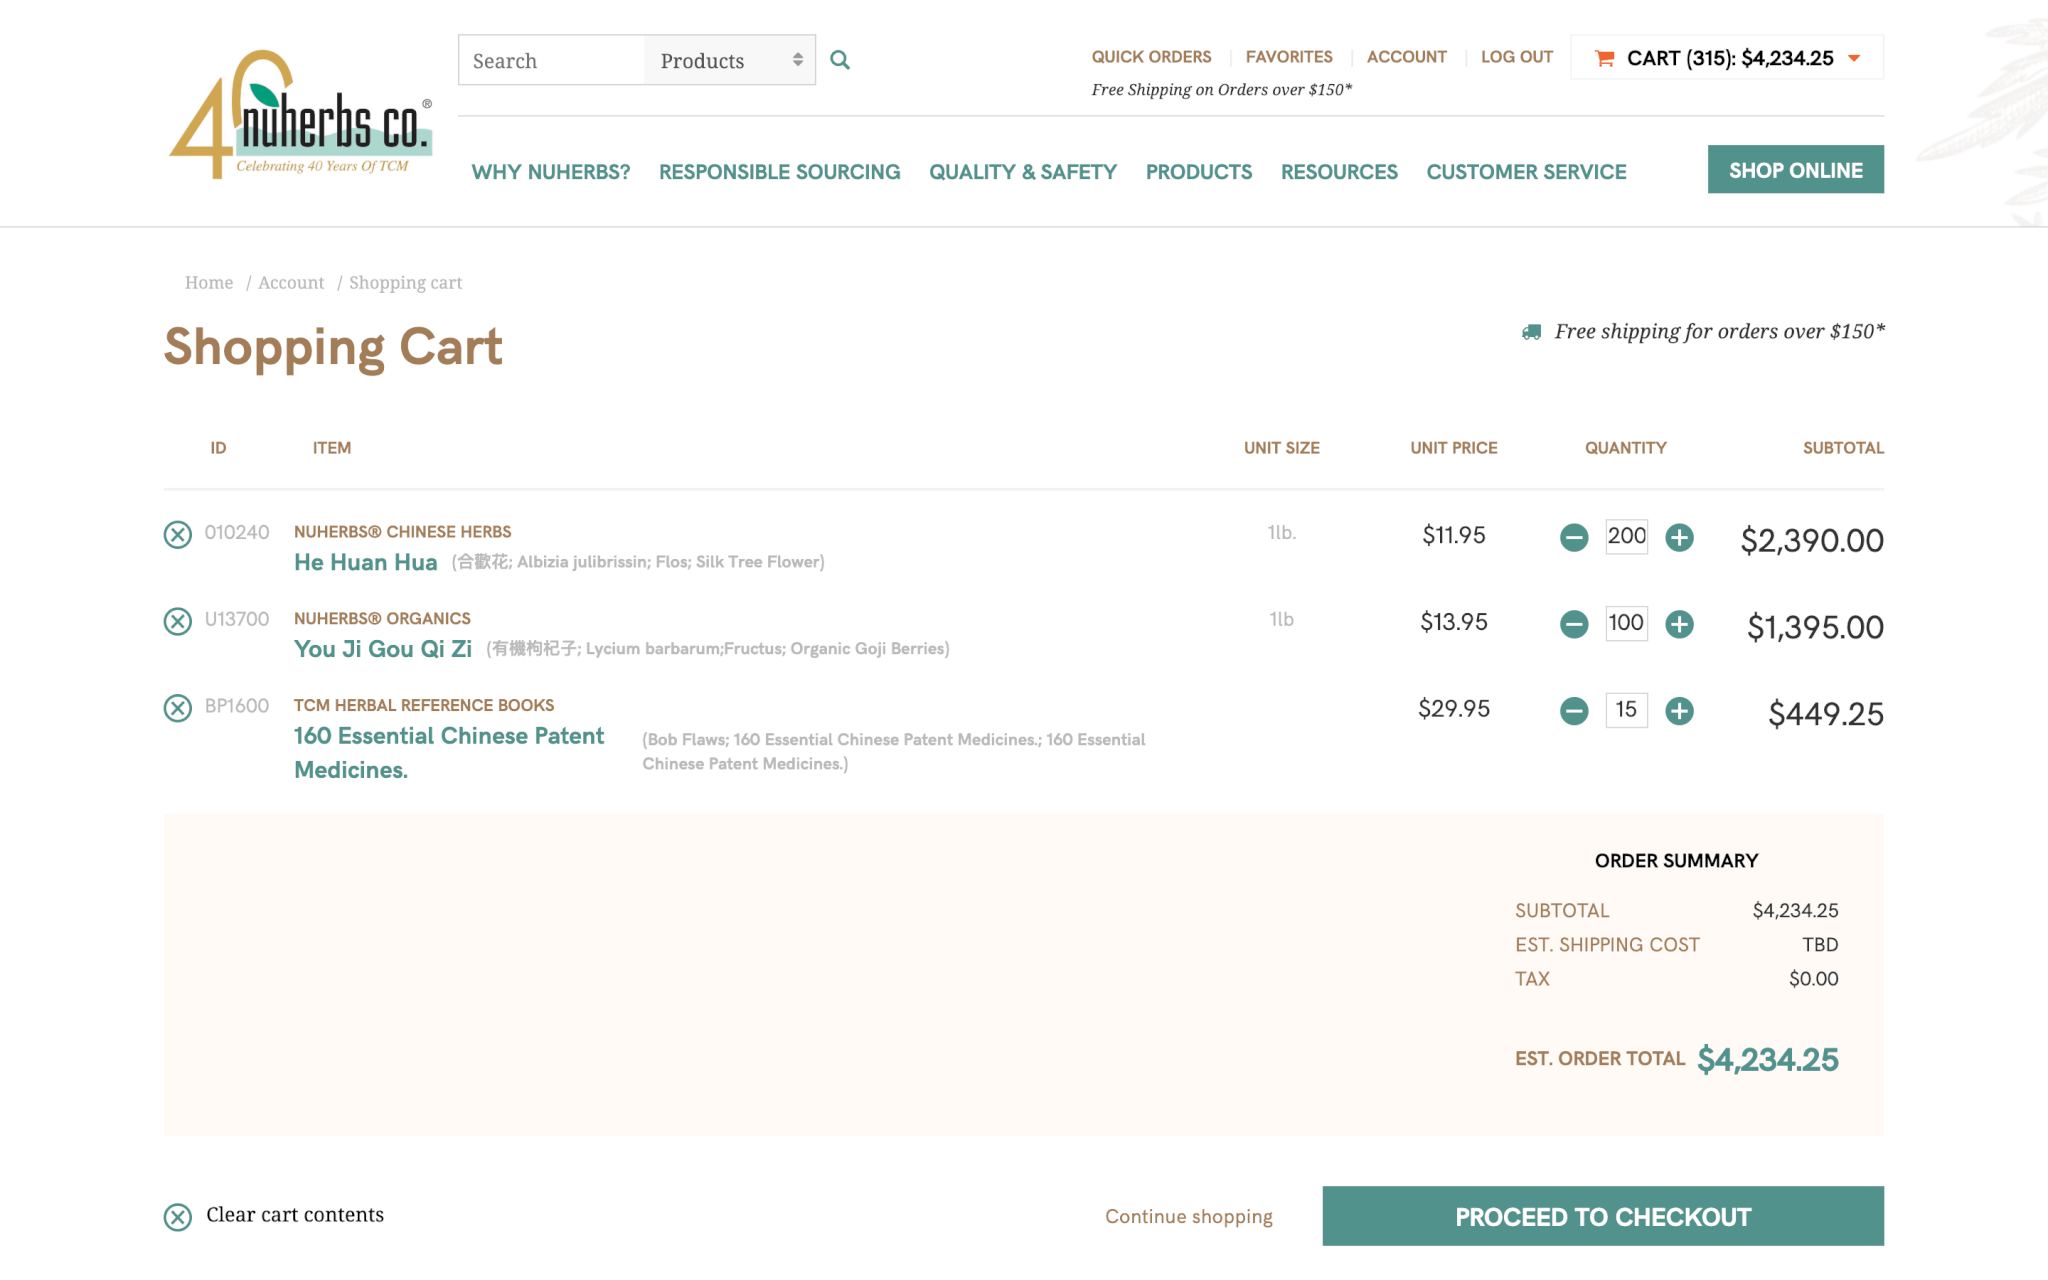The height and width of the screenshot is (1280, 2048).
Task: Open Quick Orders link
Action: (x=1151, y=57)
